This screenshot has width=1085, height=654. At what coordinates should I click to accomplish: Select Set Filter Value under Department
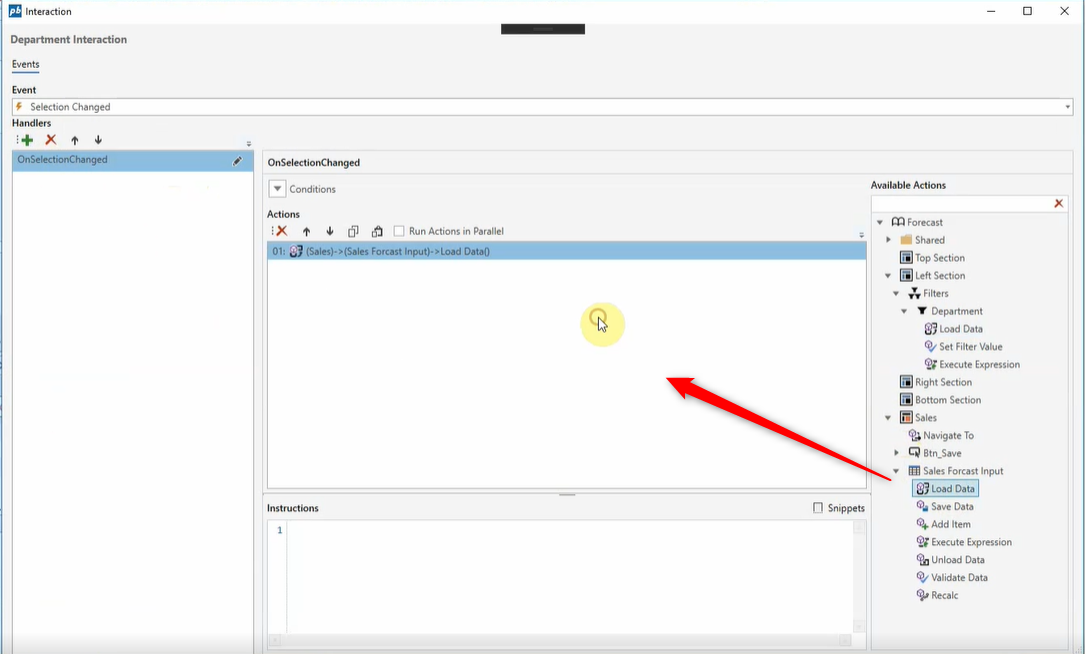(970, 347)
